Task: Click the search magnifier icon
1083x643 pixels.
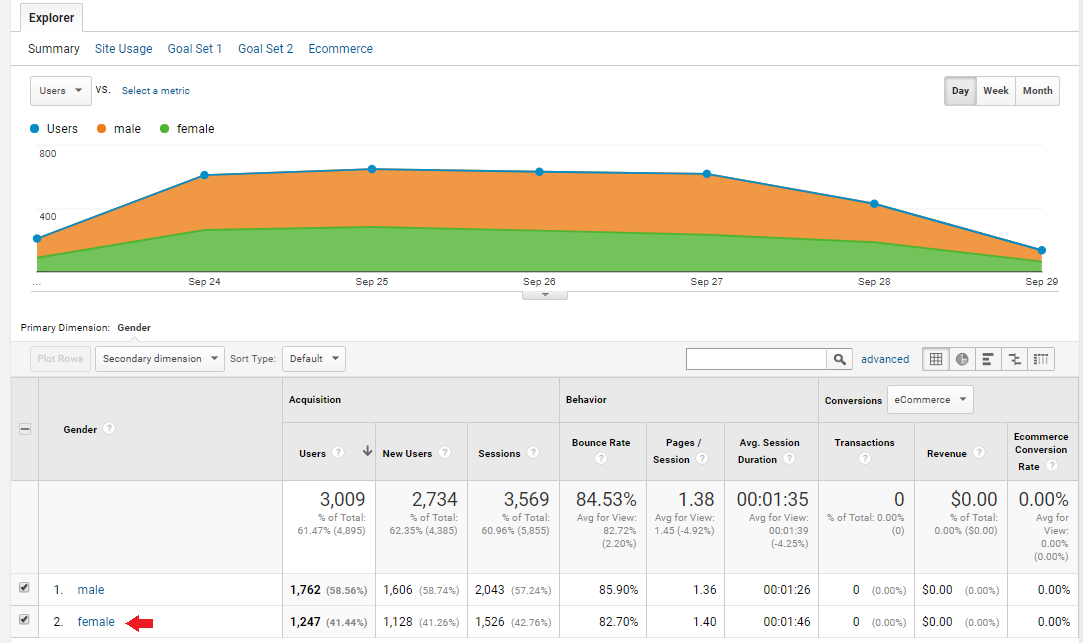Action: tap(839, 358)
